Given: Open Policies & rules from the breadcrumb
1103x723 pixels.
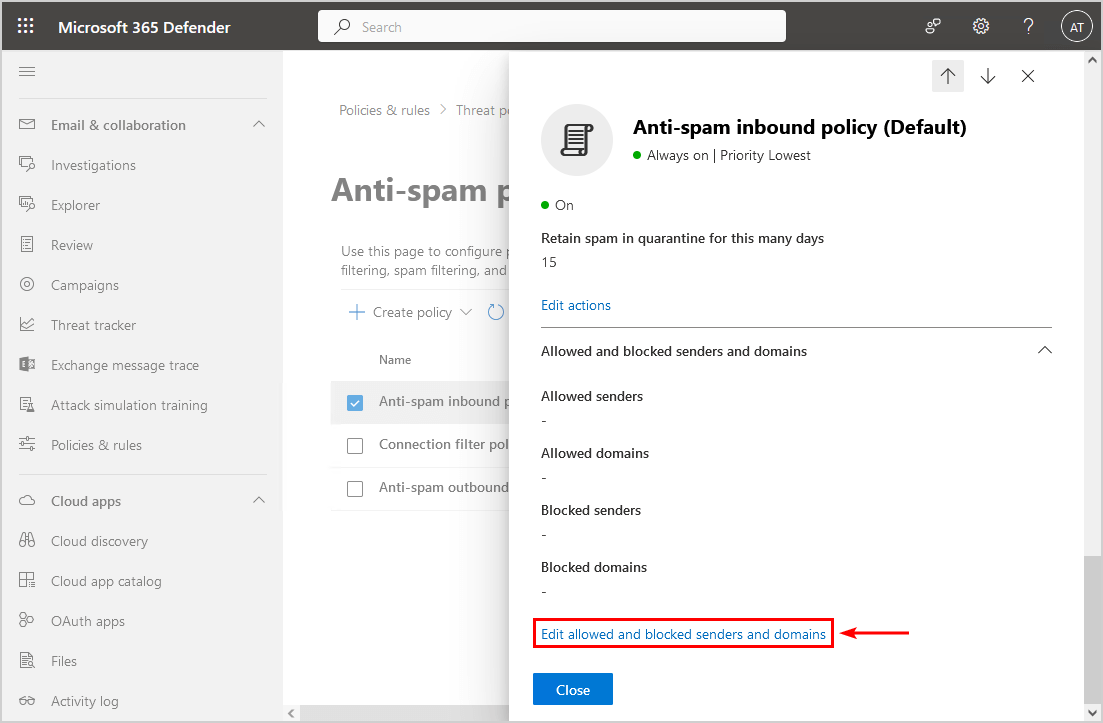Looking at the screenshot, I should pos(385,110).
